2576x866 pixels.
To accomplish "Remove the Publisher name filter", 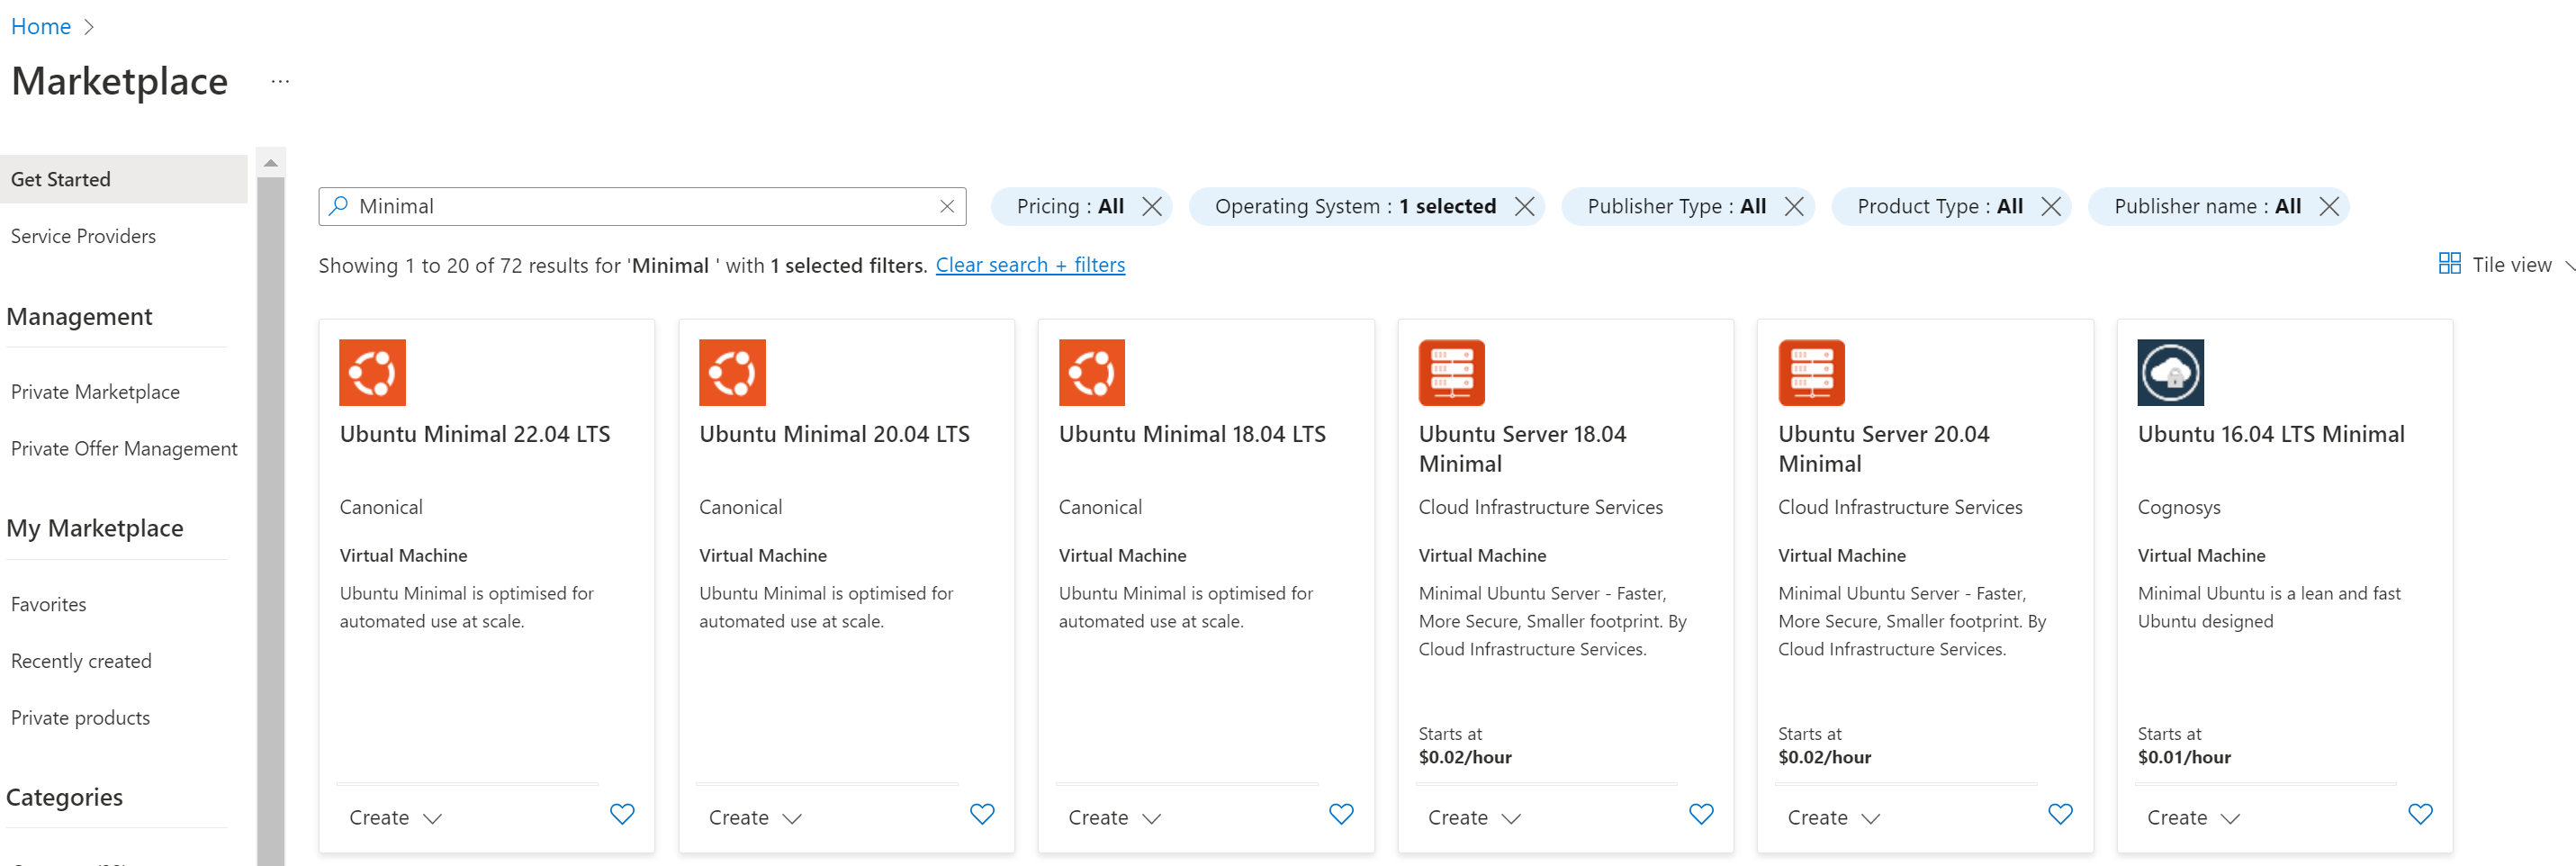I will point(2329,206).
